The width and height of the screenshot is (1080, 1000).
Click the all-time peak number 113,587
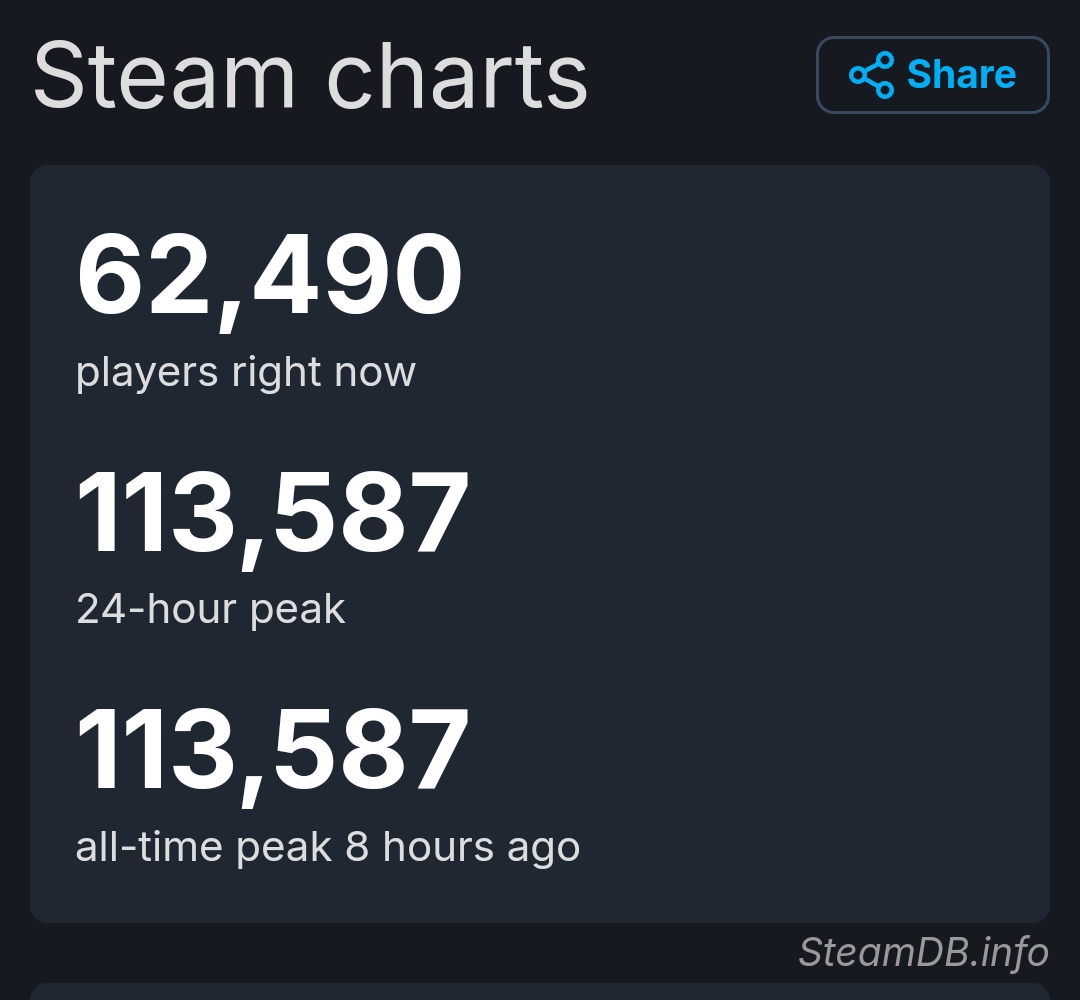272,751
